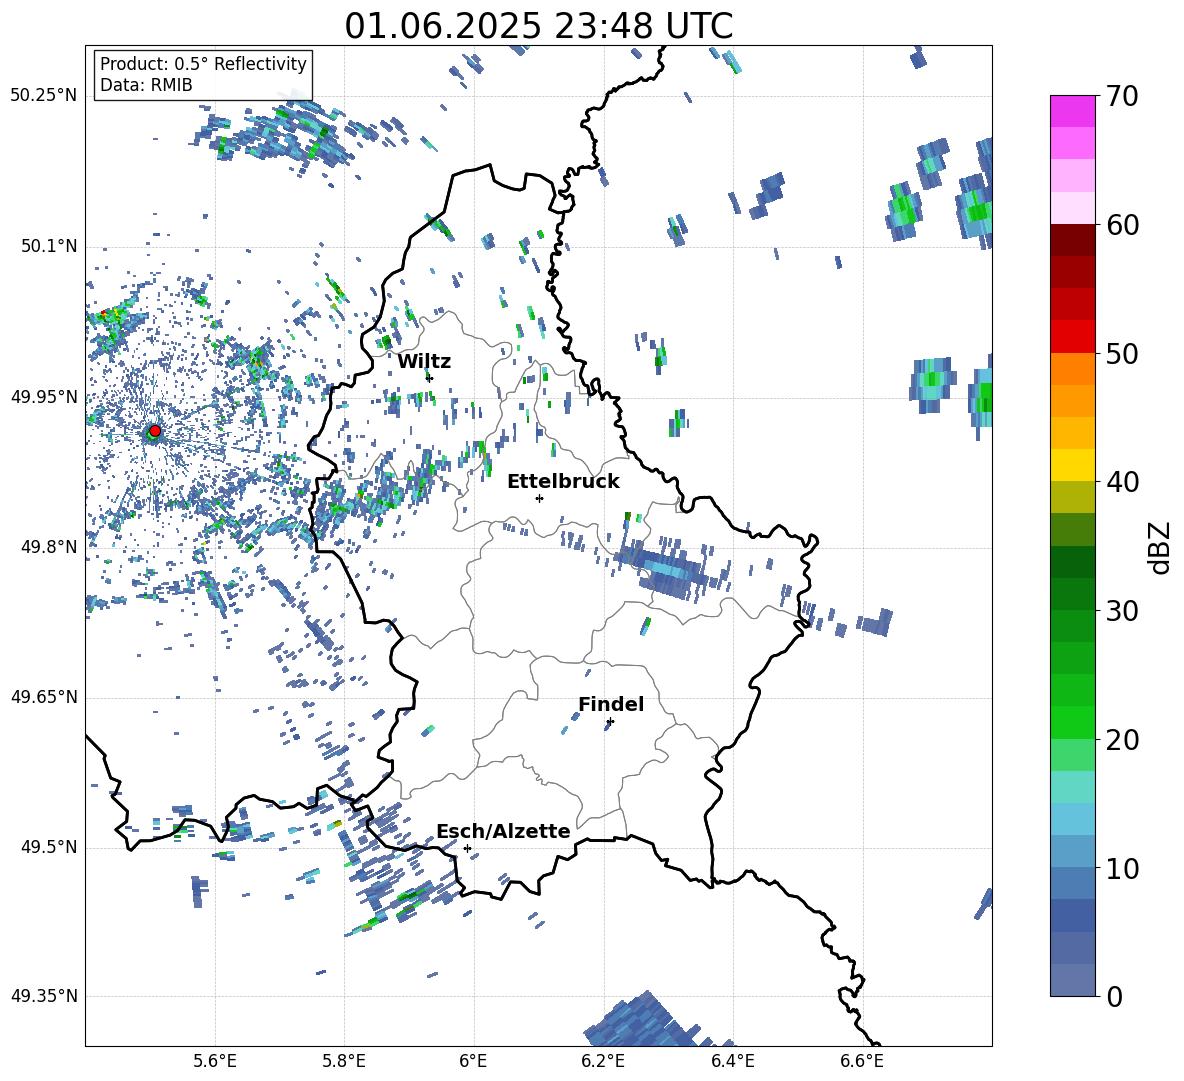Click the red radar site marker
The width and height of the screenshot is (1184, 1081).
(155, 431)
